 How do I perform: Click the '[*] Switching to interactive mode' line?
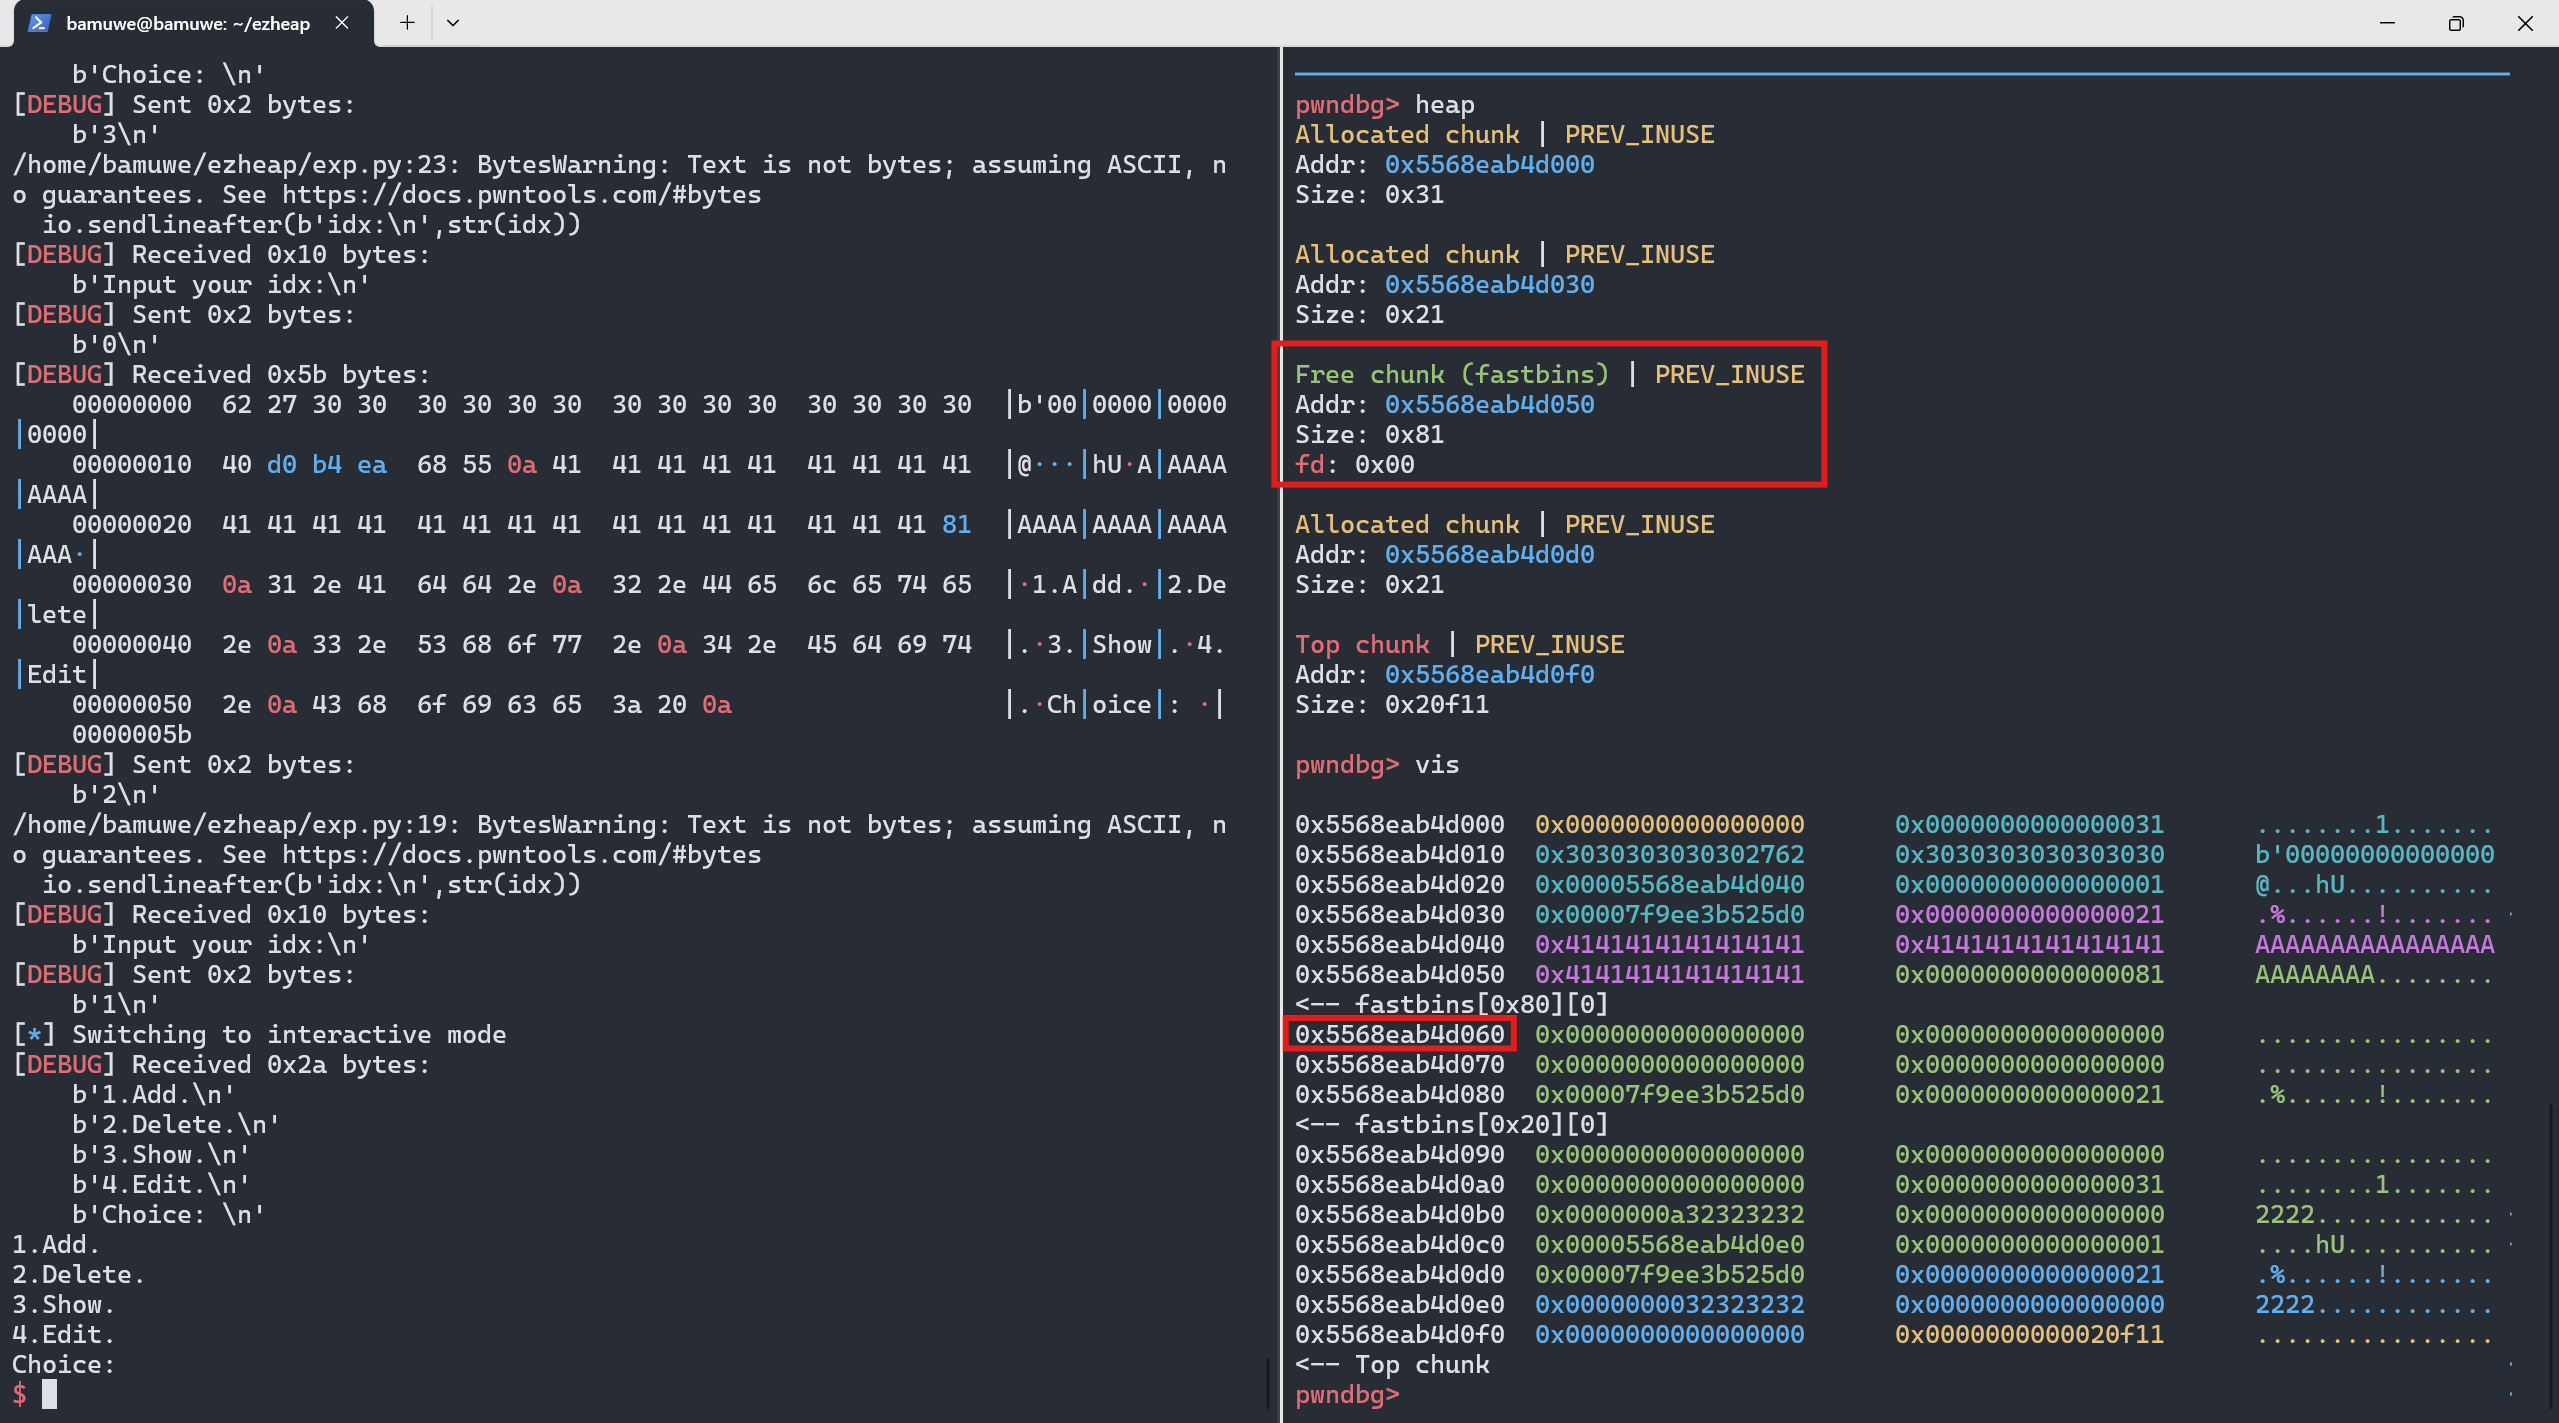(x=259, y=1034)
